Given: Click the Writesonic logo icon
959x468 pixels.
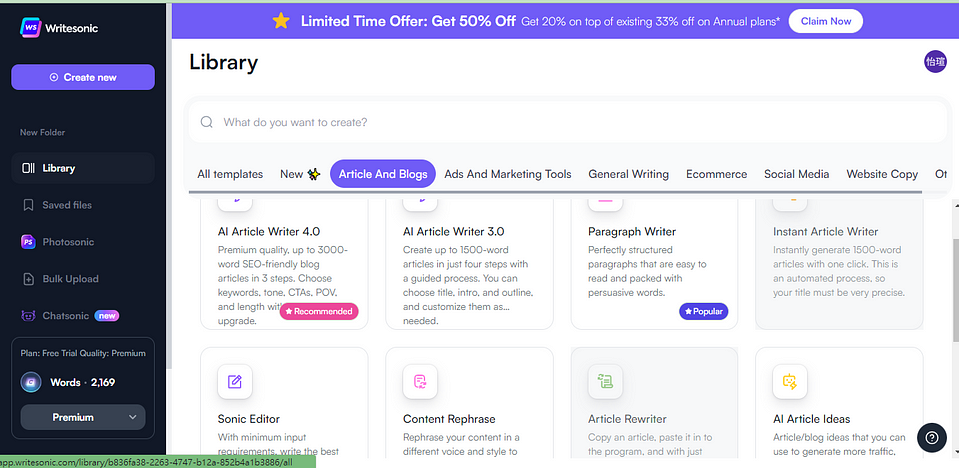Looking at the screenshot, I should coord(29,27).
